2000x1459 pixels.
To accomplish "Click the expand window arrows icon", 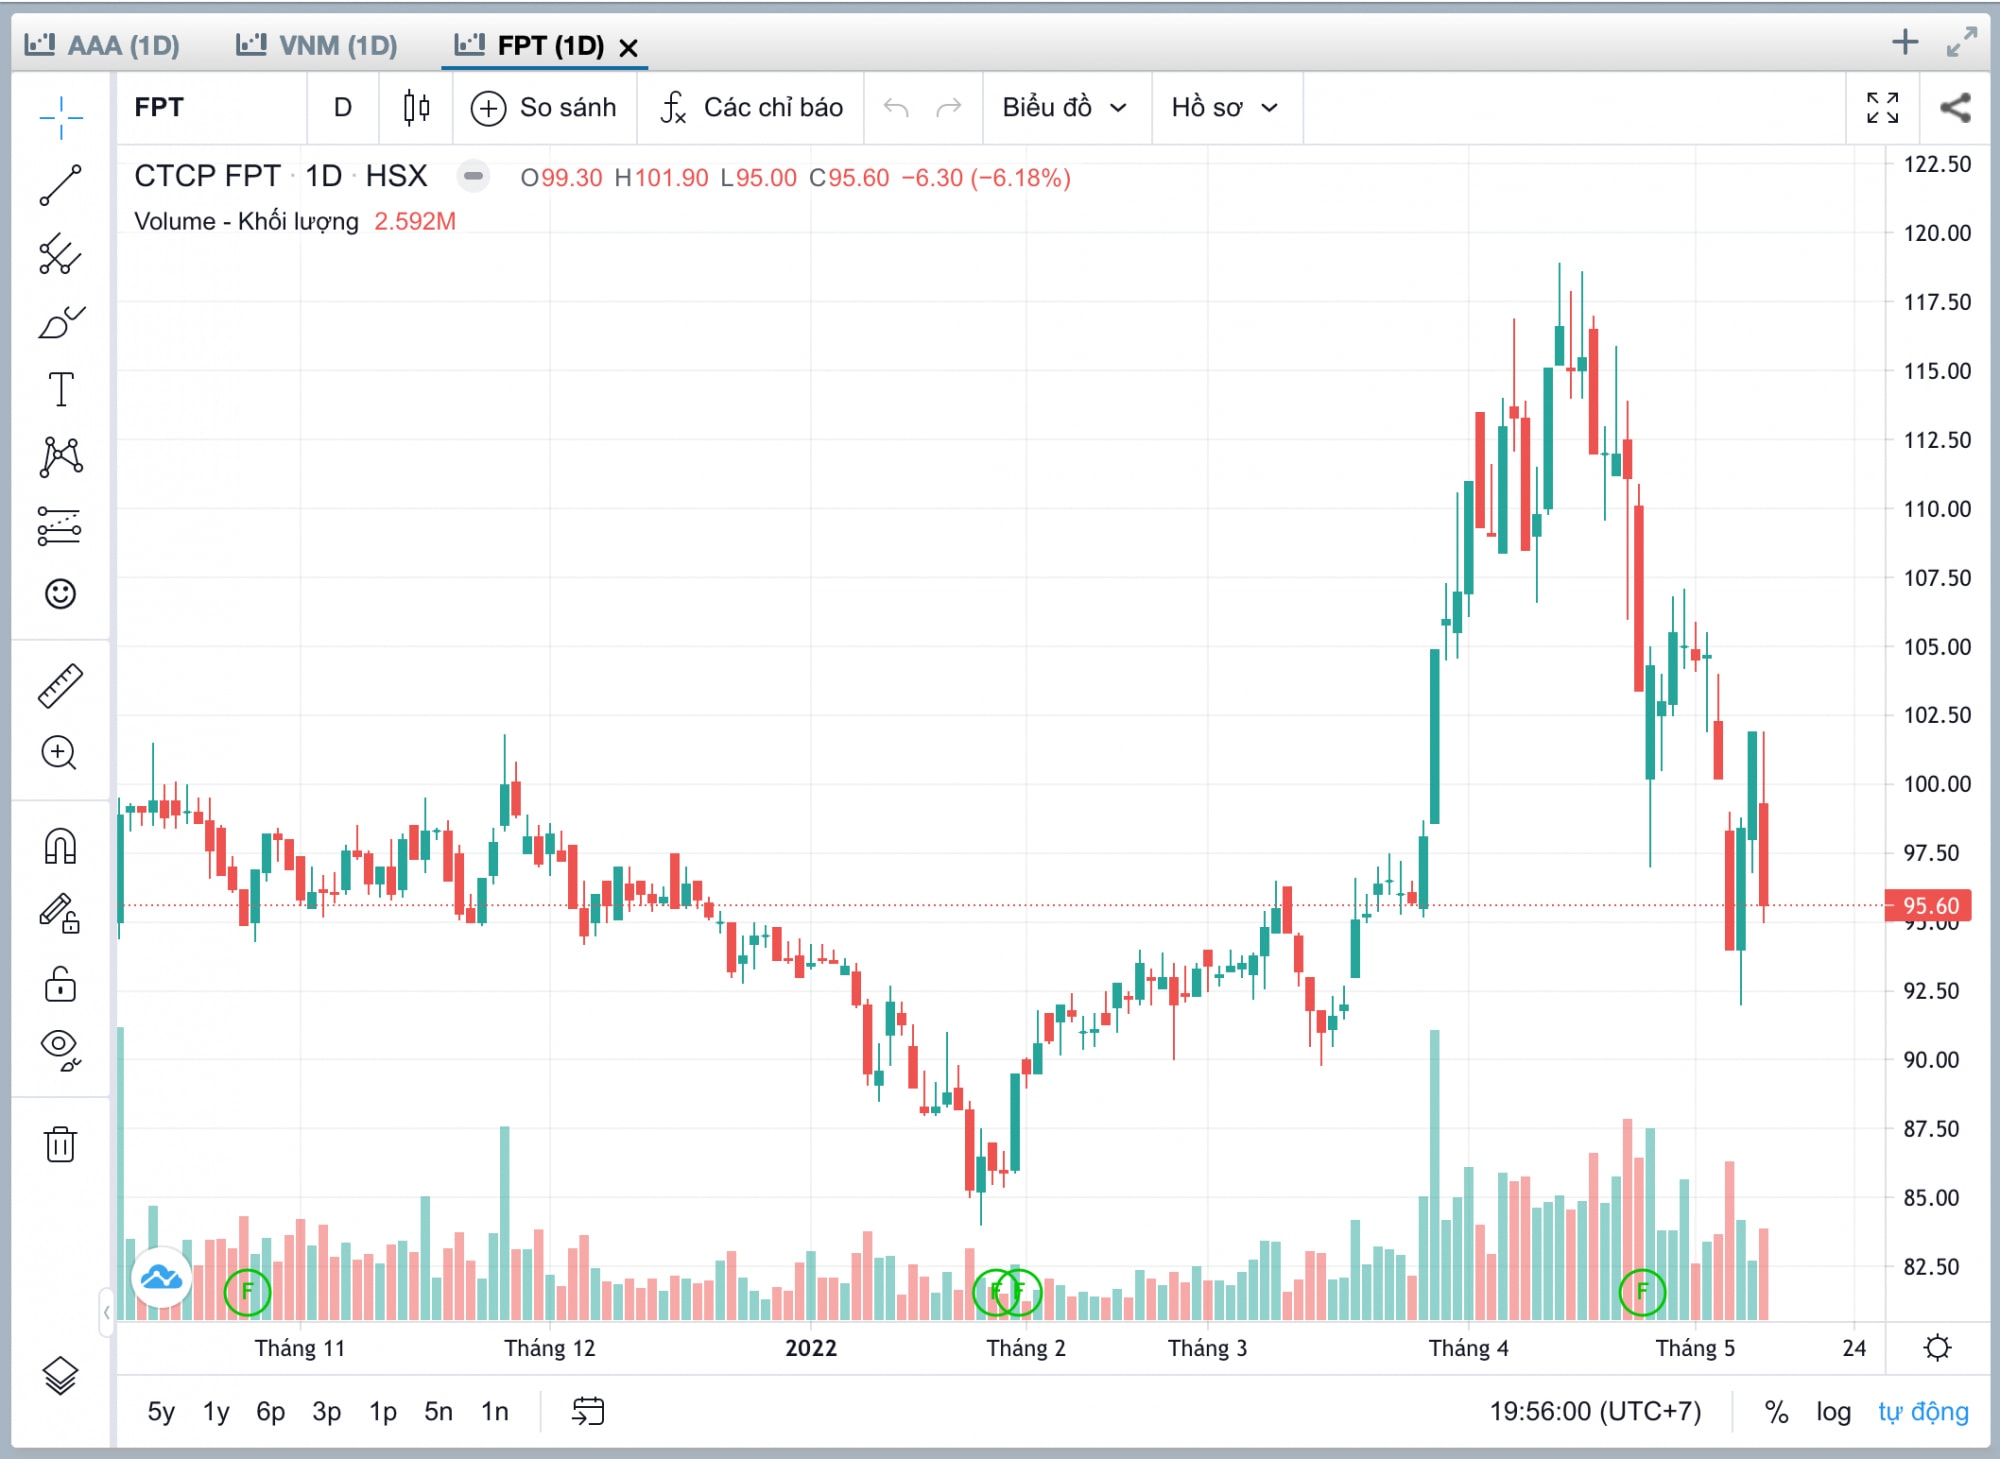I will [x=1962, y=42].
